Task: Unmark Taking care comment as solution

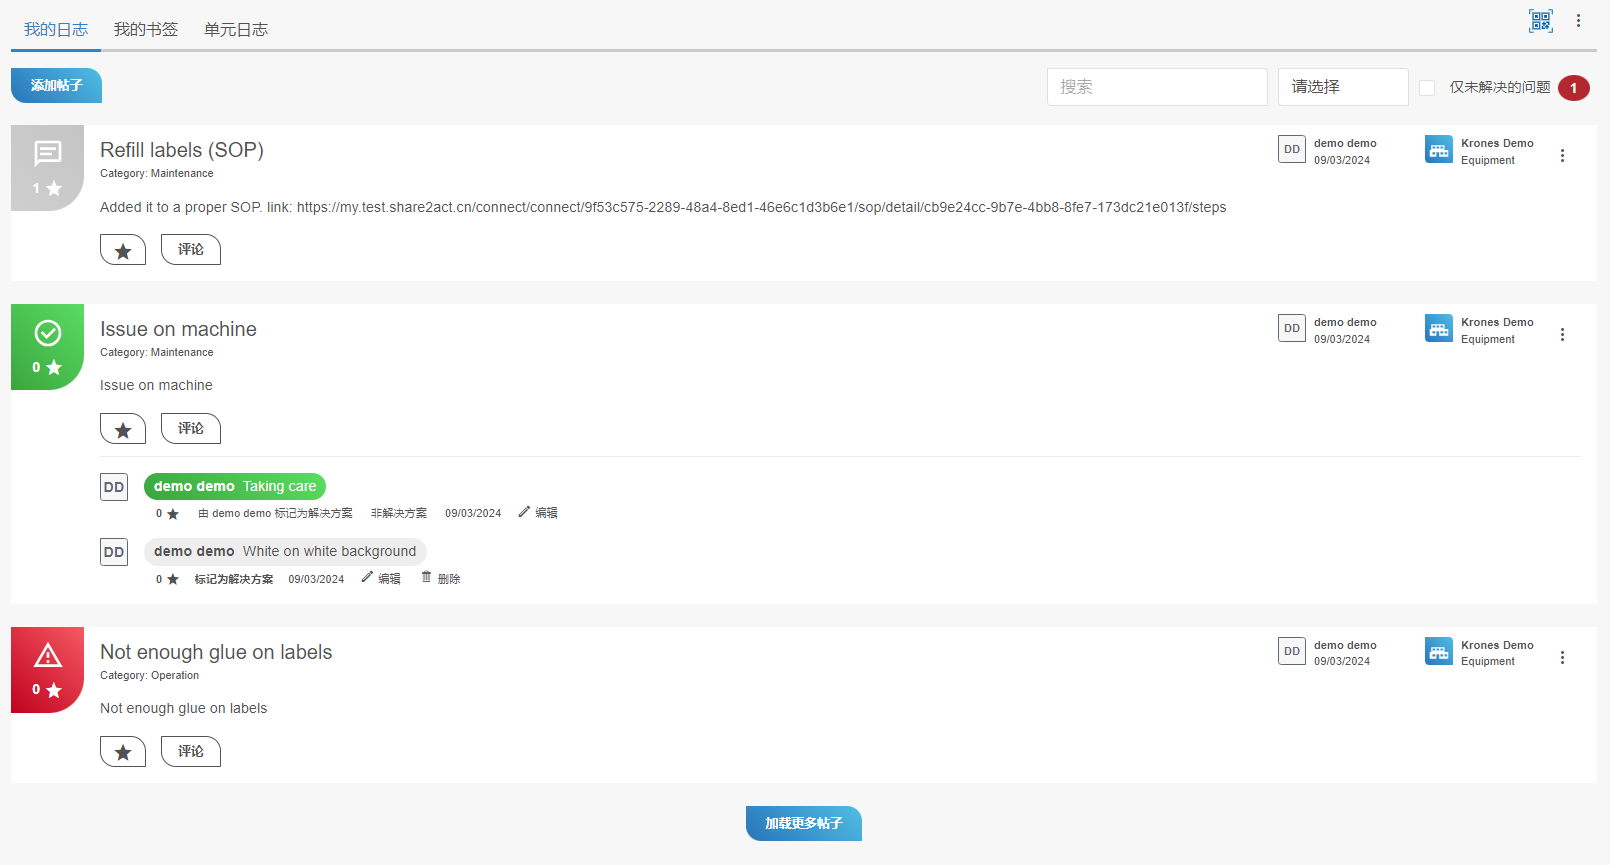Action: pyautogui.click(x=398, y=513)
